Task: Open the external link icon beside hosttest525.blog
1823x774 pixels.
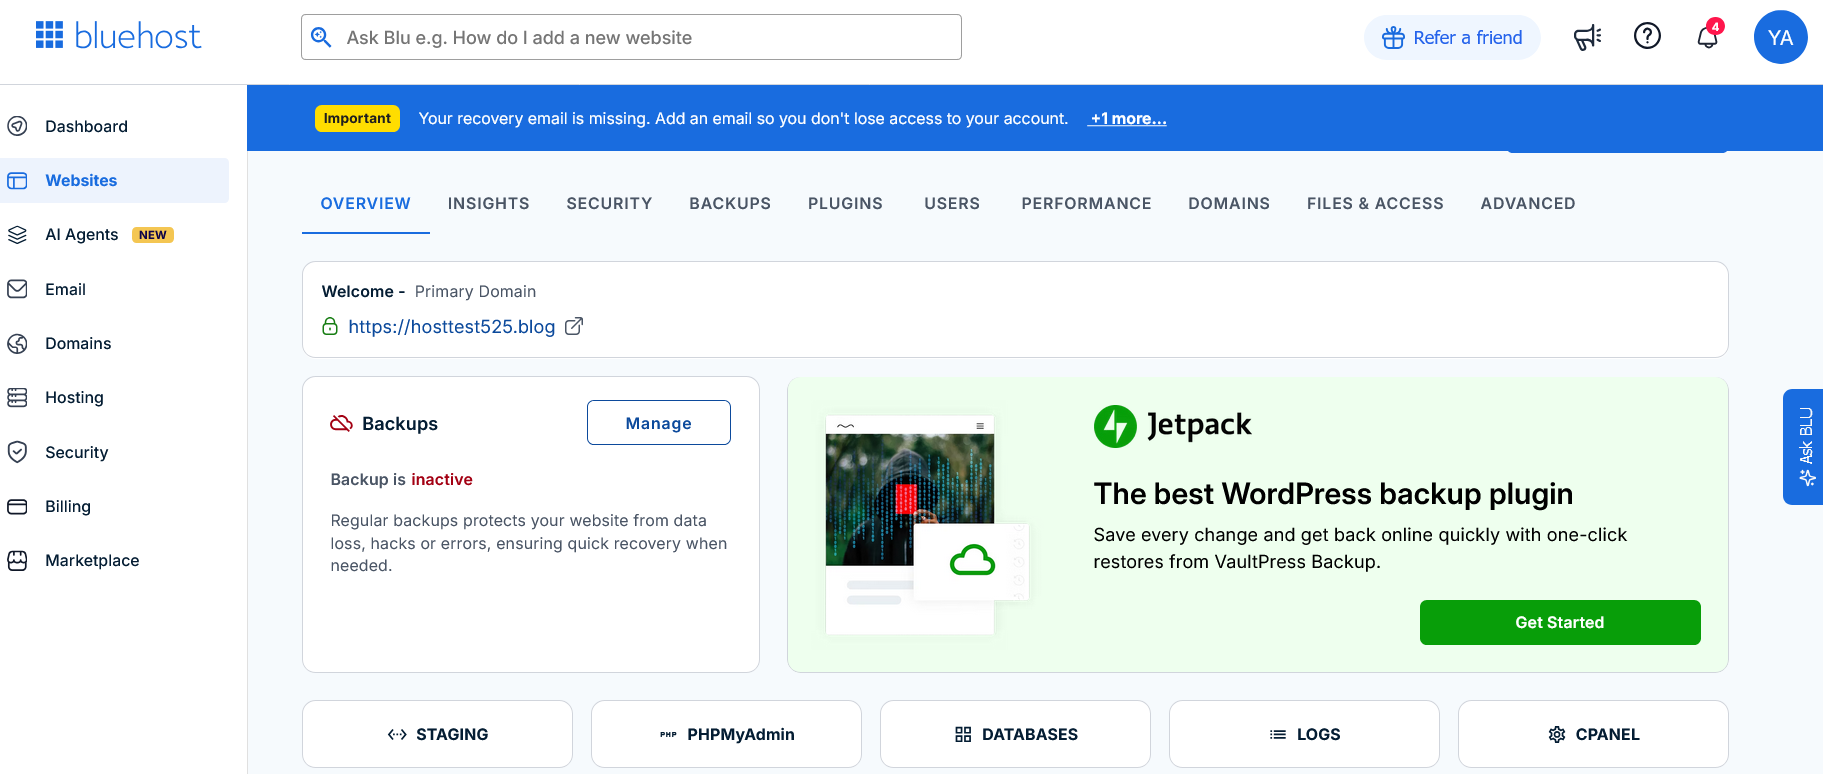Action: [x=574, y=326]
